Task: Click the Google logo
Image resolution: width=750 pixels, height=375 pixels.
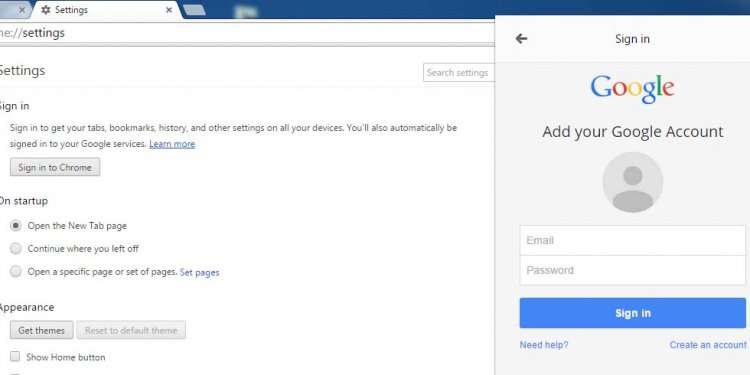Action: (632, 89)
